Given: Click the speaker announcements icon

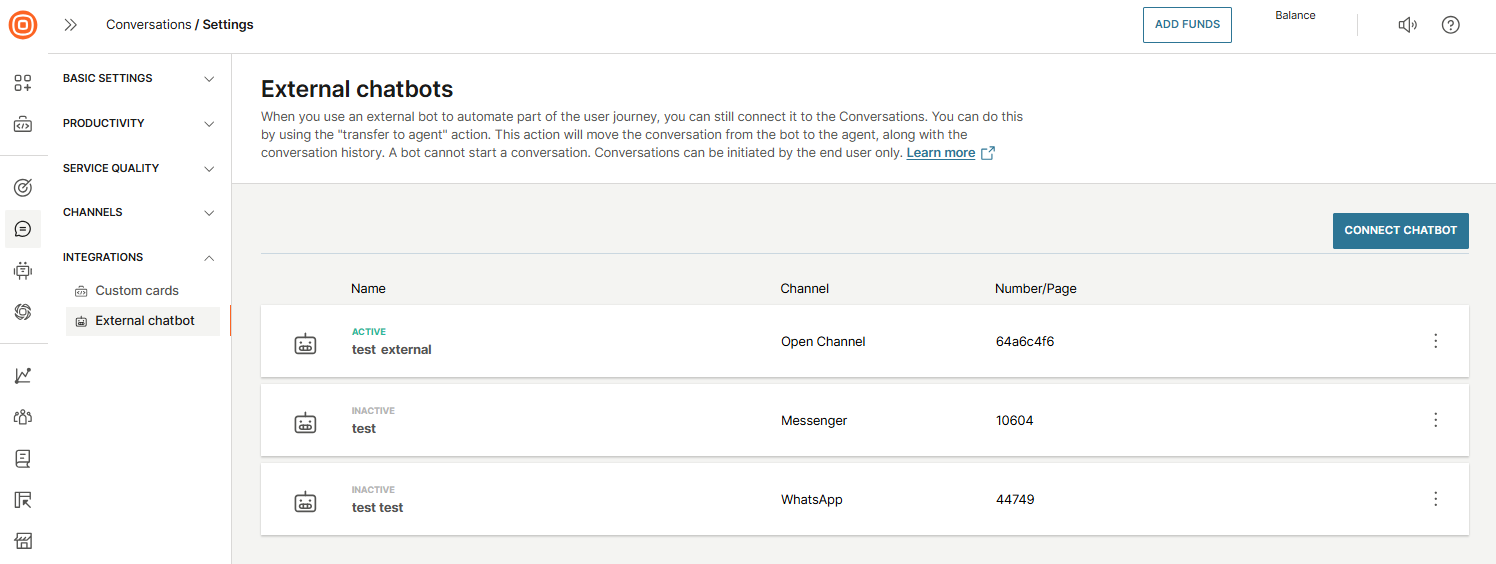Looking at the screenshot, I should point(1407,25).
